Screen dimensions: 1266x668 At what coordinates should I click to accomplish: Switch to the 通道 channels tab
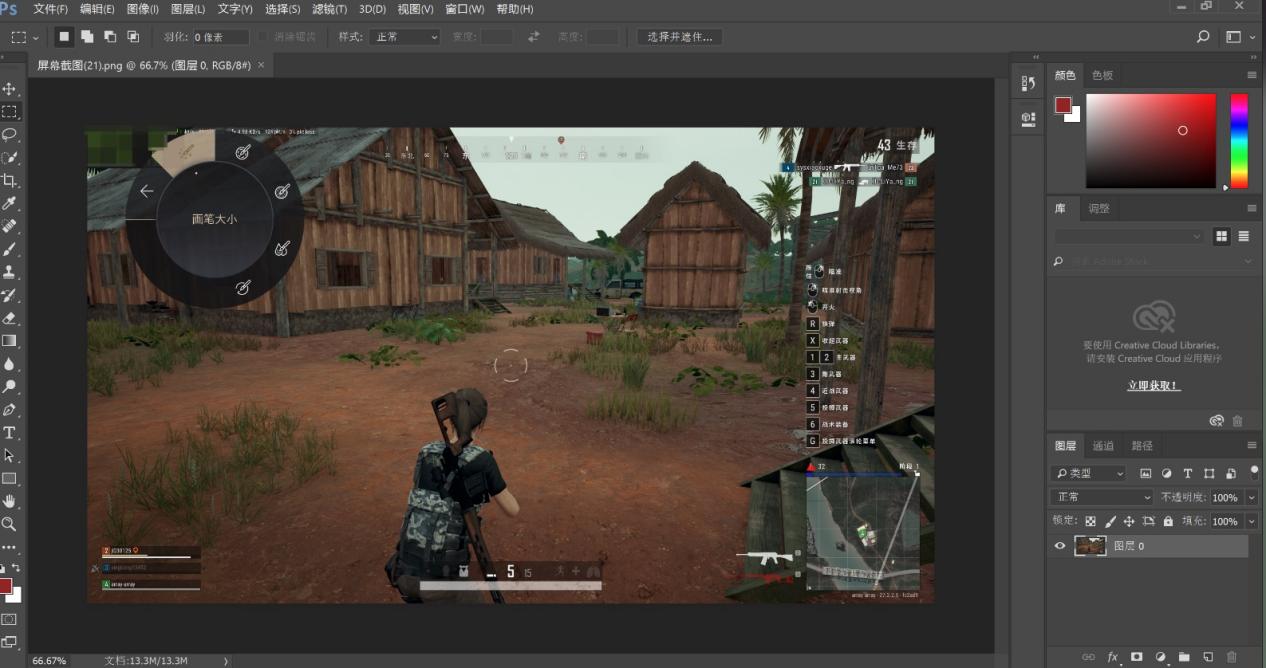coord(1104,445)
